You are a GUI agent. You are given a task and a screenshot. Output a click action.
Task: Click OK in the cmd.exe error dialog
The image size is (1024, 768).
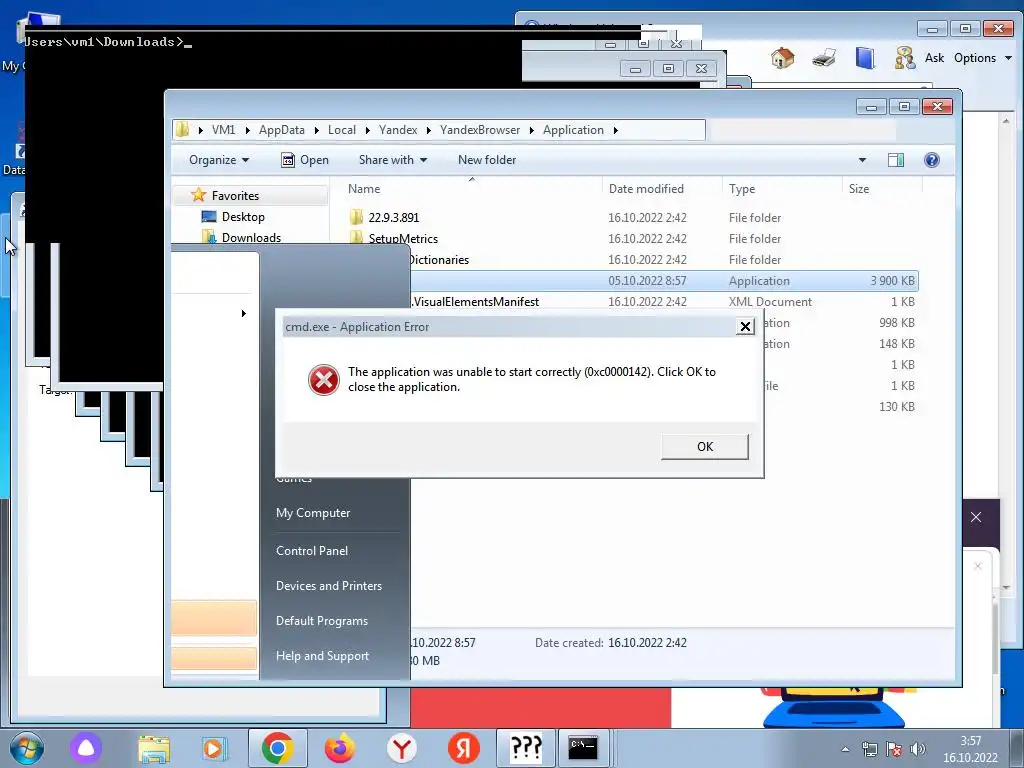[705, 447]
